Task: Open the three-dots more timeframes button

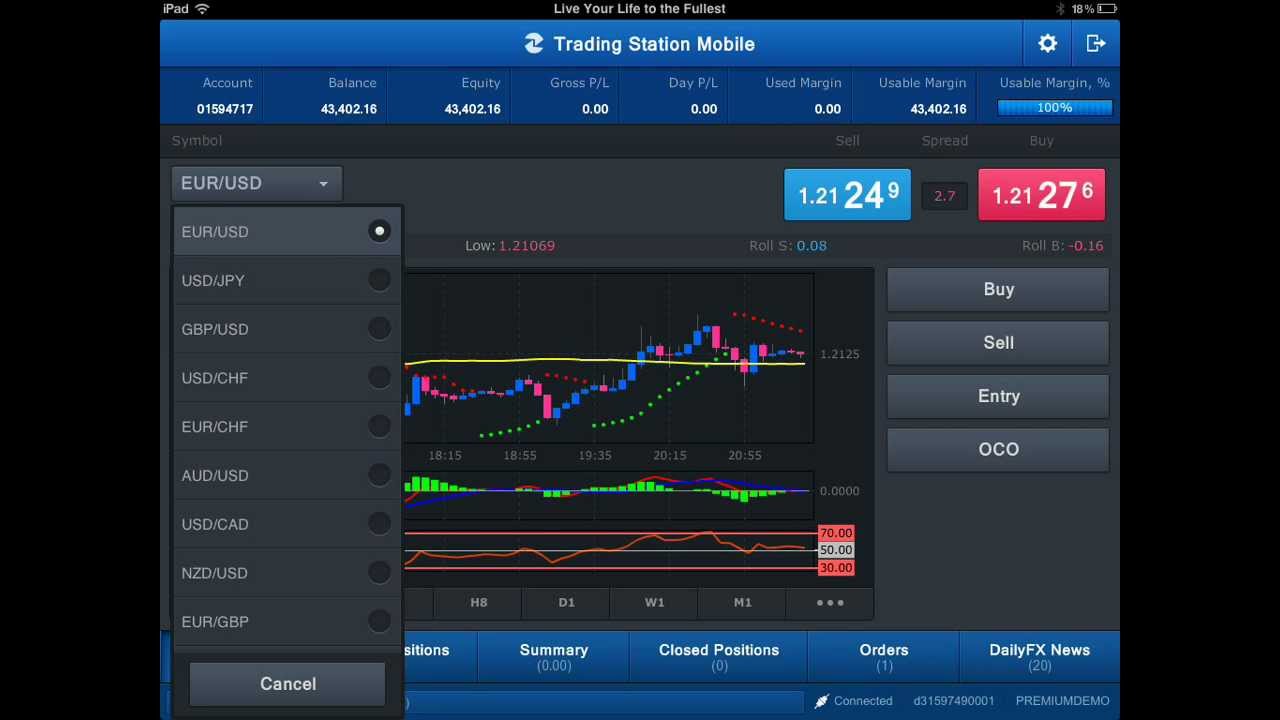Action: tap(830, 602)
